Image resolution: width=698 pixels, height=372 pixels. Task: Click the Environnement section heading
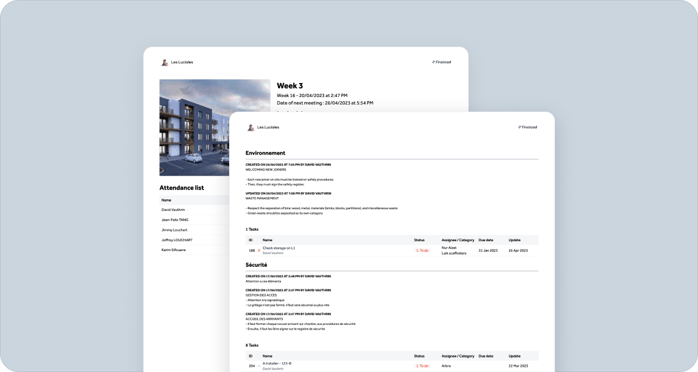[265, 153]
